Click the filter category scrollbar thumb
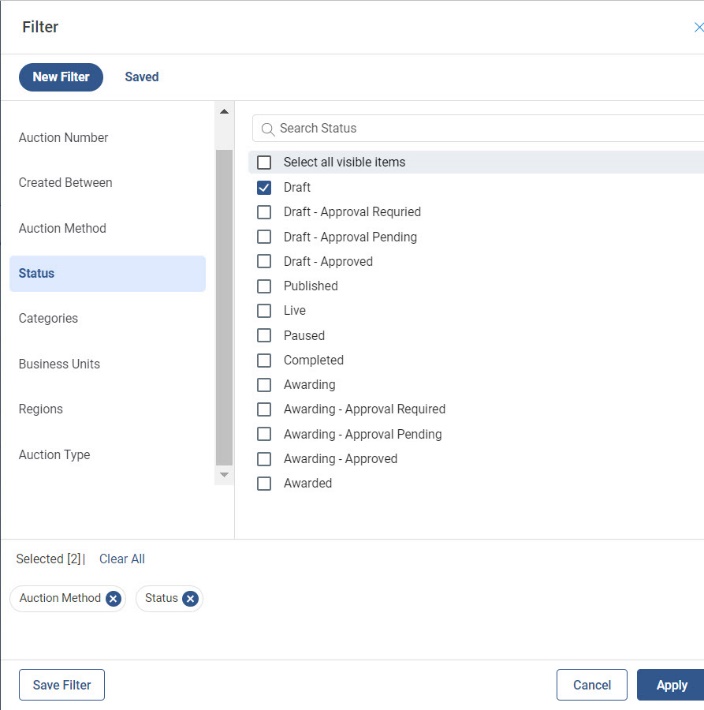 224,300
